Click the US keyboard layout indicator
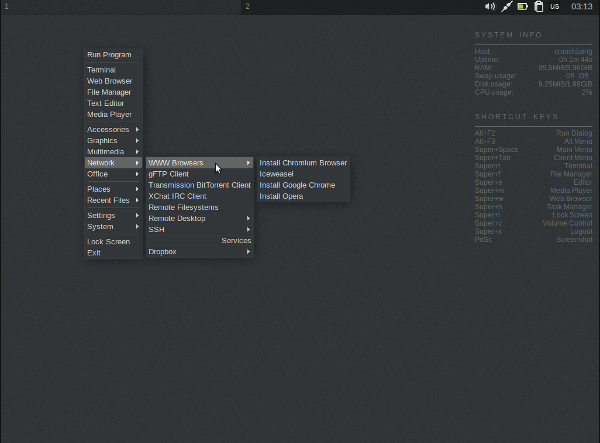This screenshot has height=443, width=600. (555, 7)
